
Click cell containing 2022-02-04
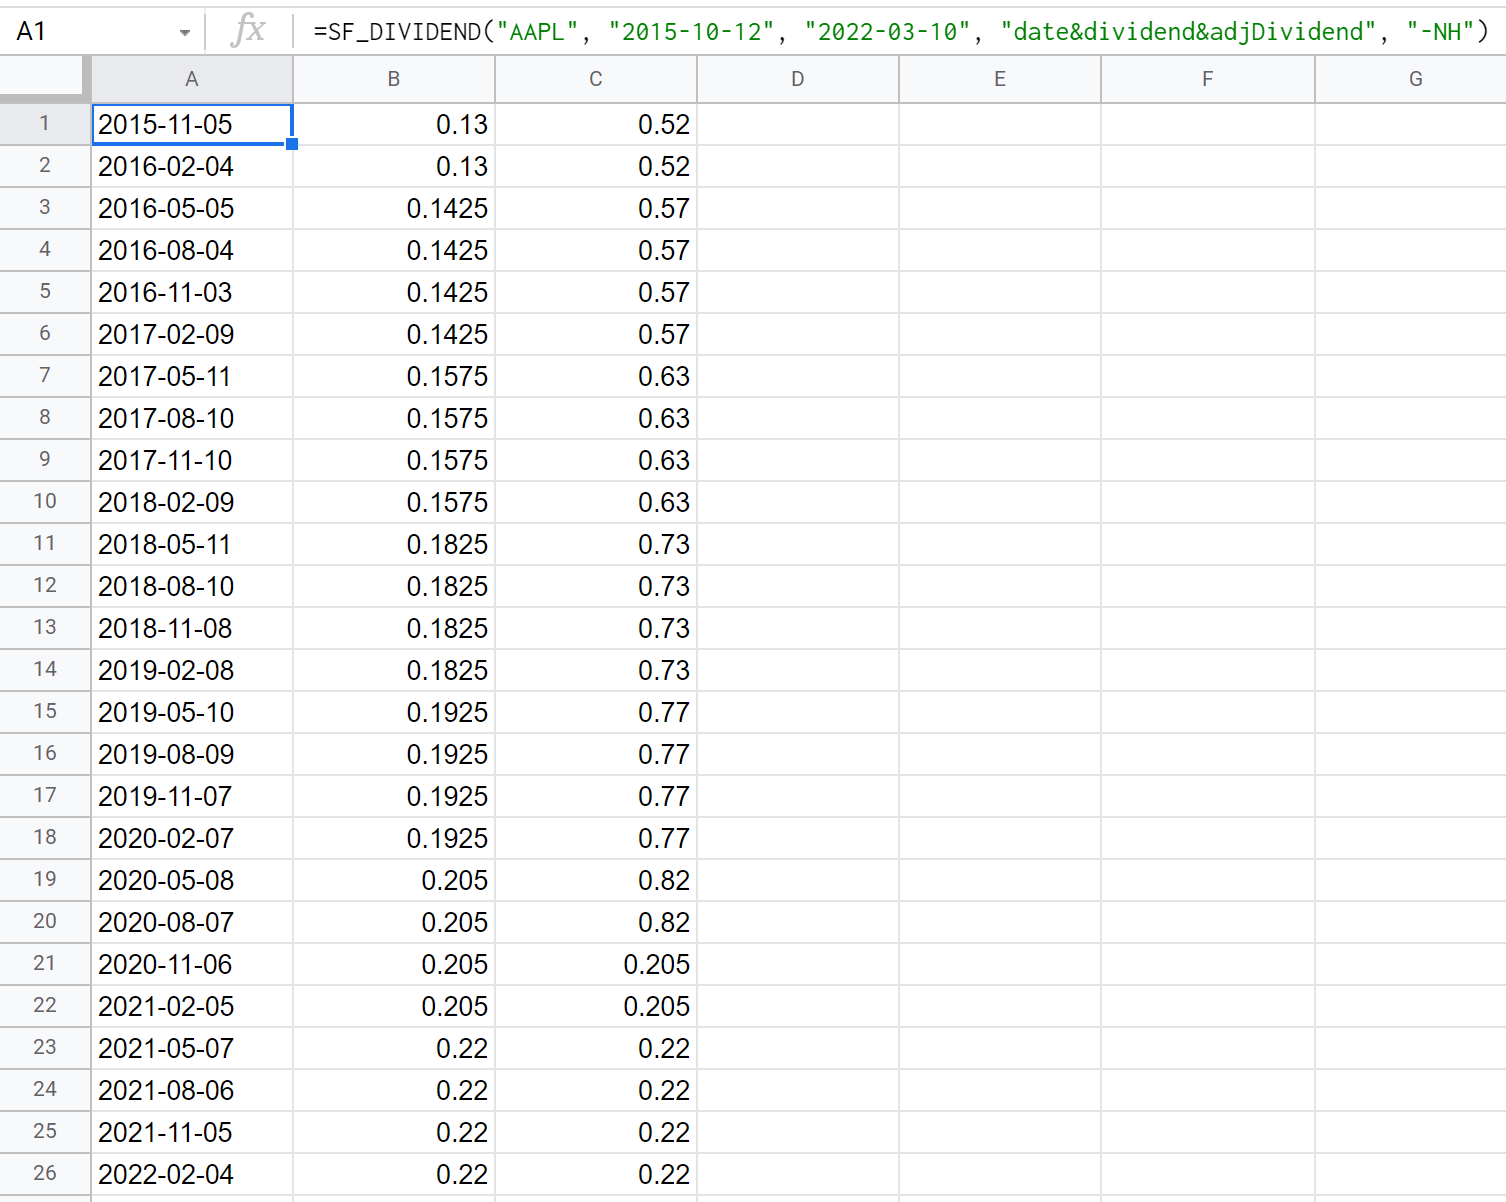(x=192, y=1174)
